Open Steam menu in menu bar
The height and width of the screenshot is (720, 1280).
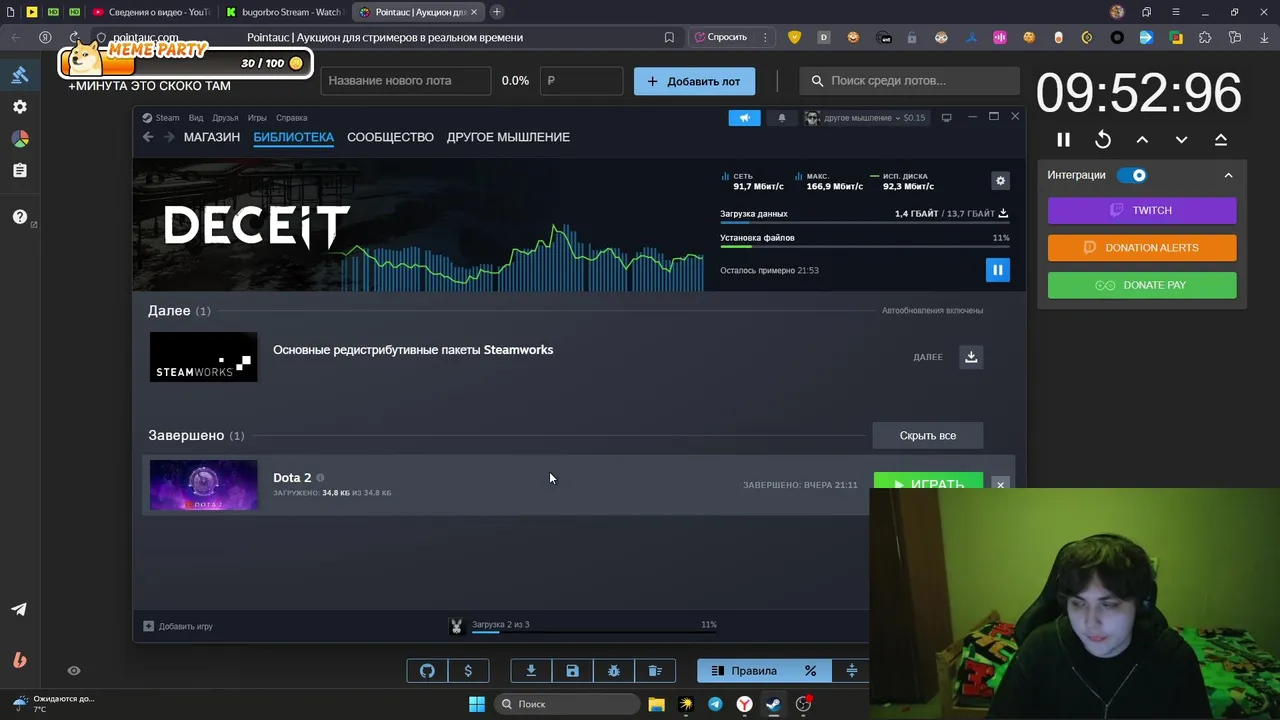pos(161,118)
